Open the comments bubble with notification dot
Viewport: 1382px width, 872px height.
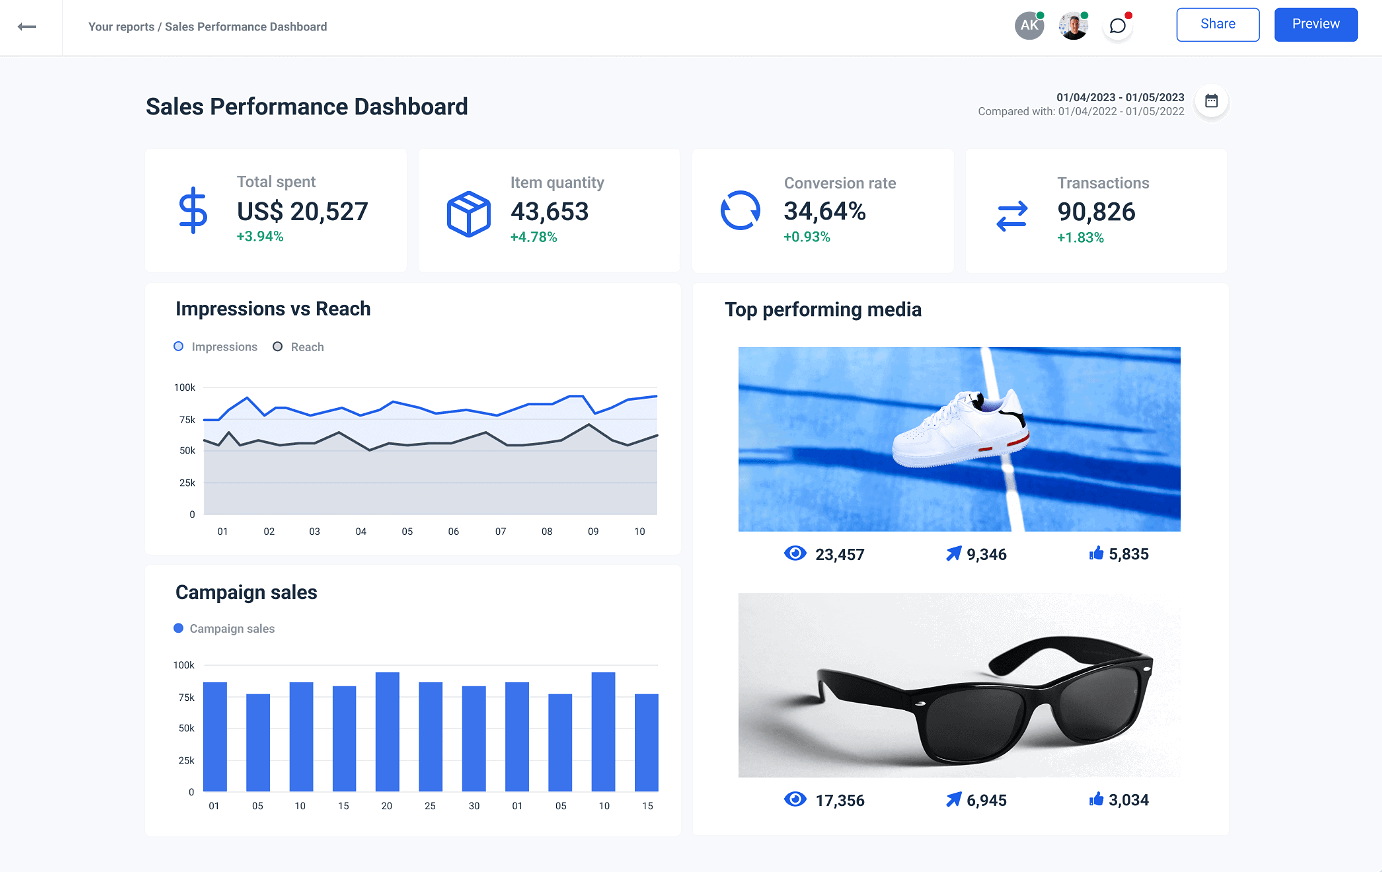pyautogui.click(x=1117, y=25)
